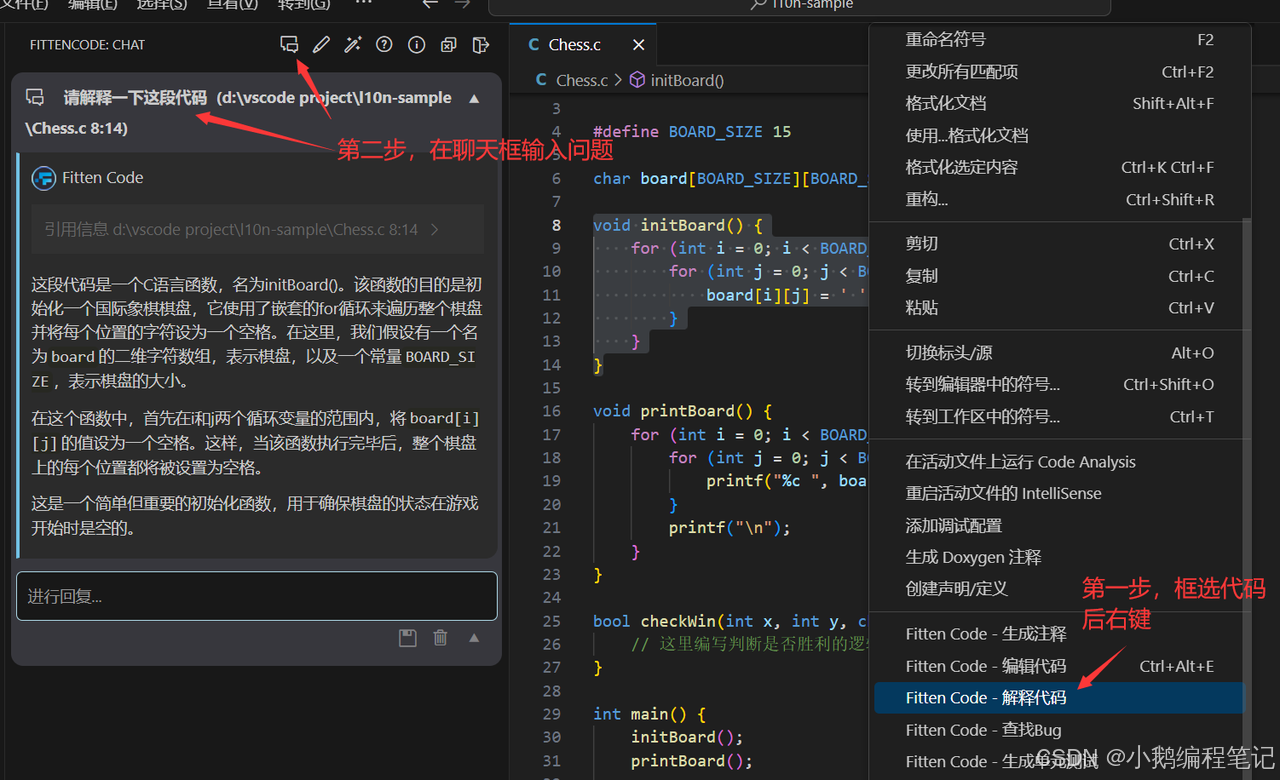Click the Fitten Code logo avatar

pos(43,178)
